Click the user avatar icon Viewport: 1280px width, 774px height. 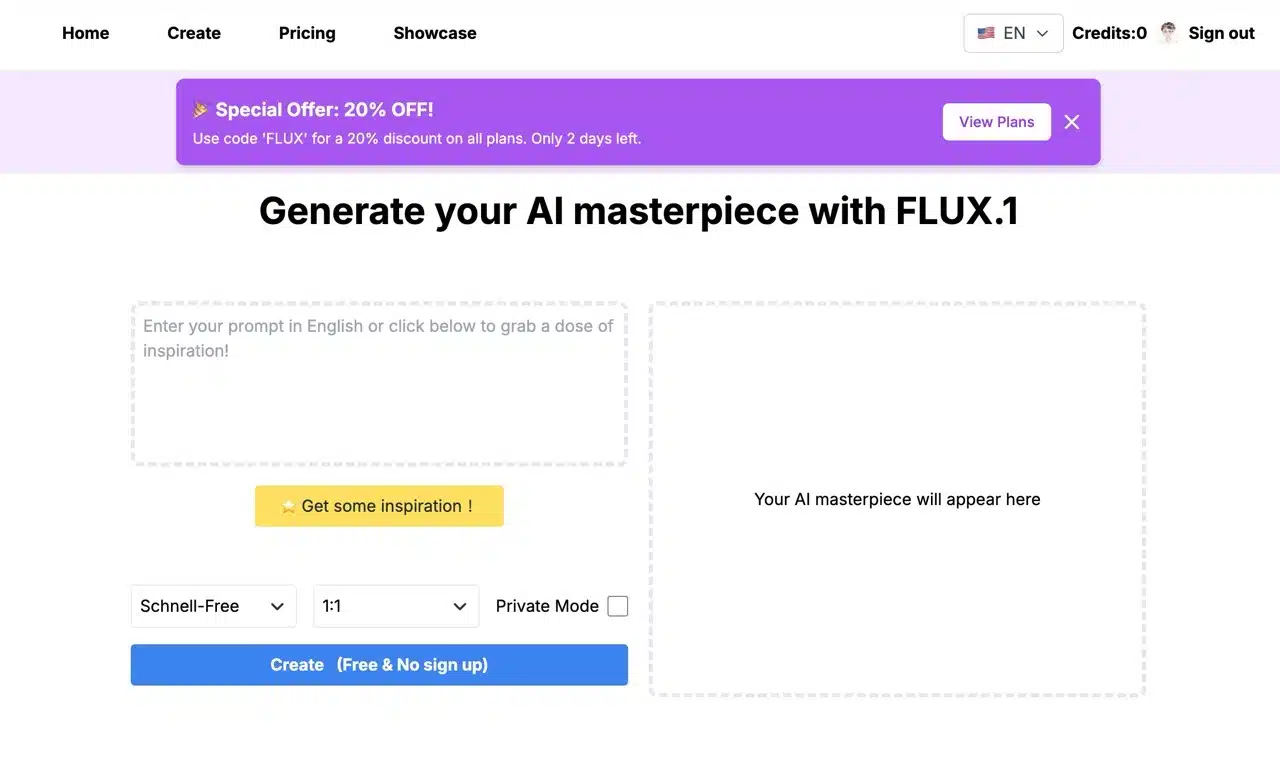coord(1168,33)
